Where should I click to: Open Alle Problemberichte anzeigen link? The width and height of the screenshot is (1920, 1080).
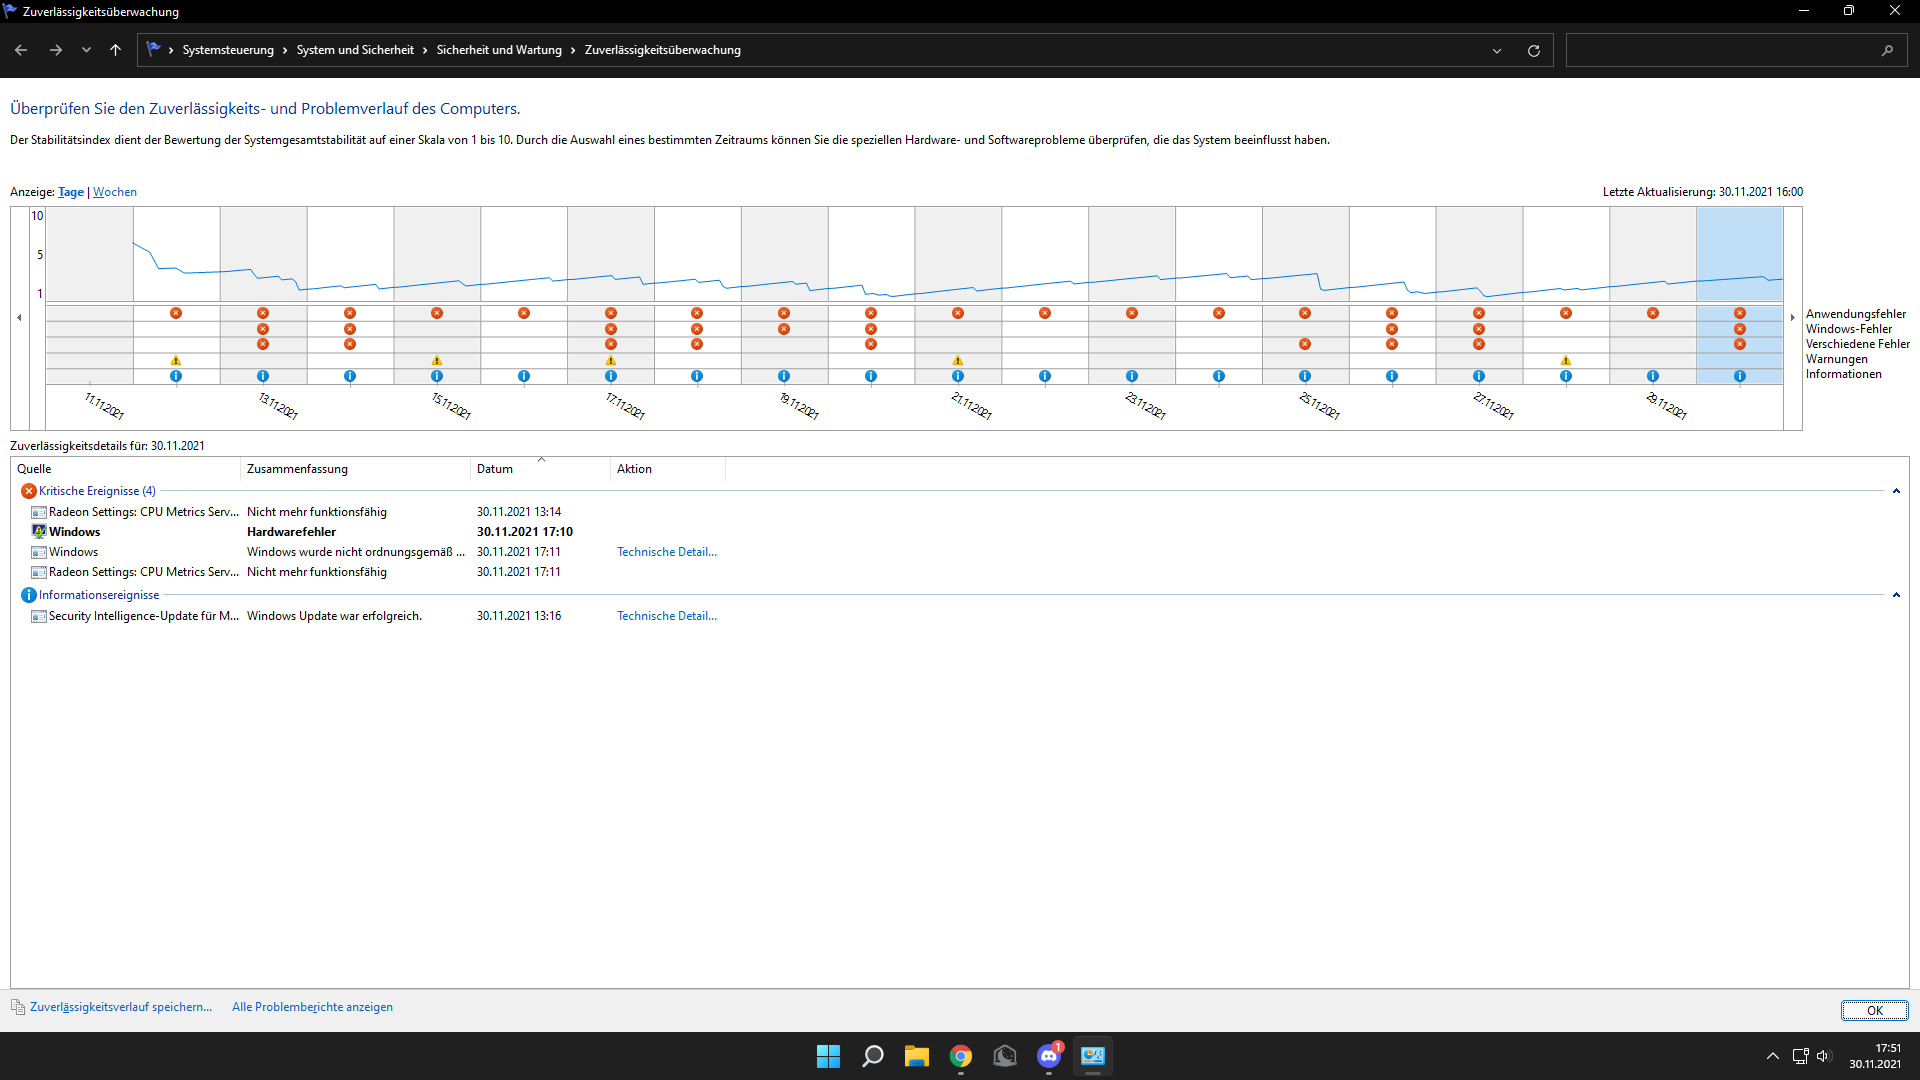(x=312, y=1007)
